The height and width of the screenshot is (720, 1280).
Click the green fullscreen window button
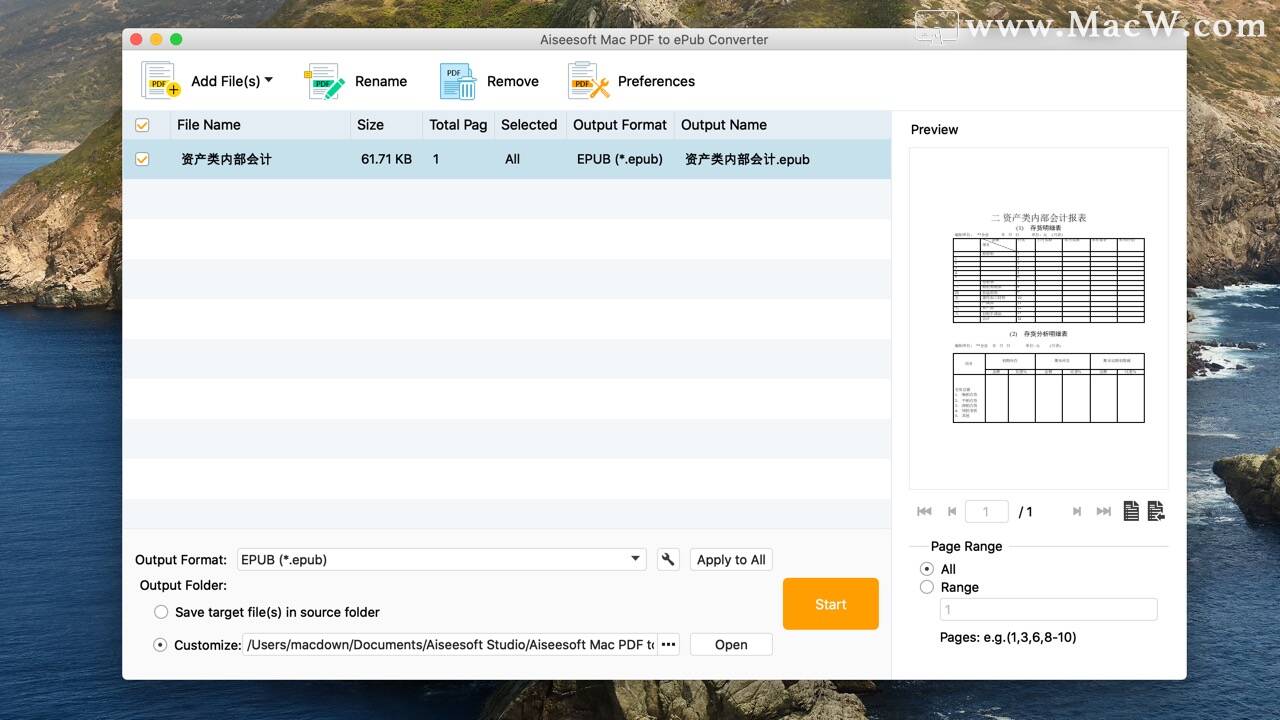pyautogui.click(x=176, y=39)
